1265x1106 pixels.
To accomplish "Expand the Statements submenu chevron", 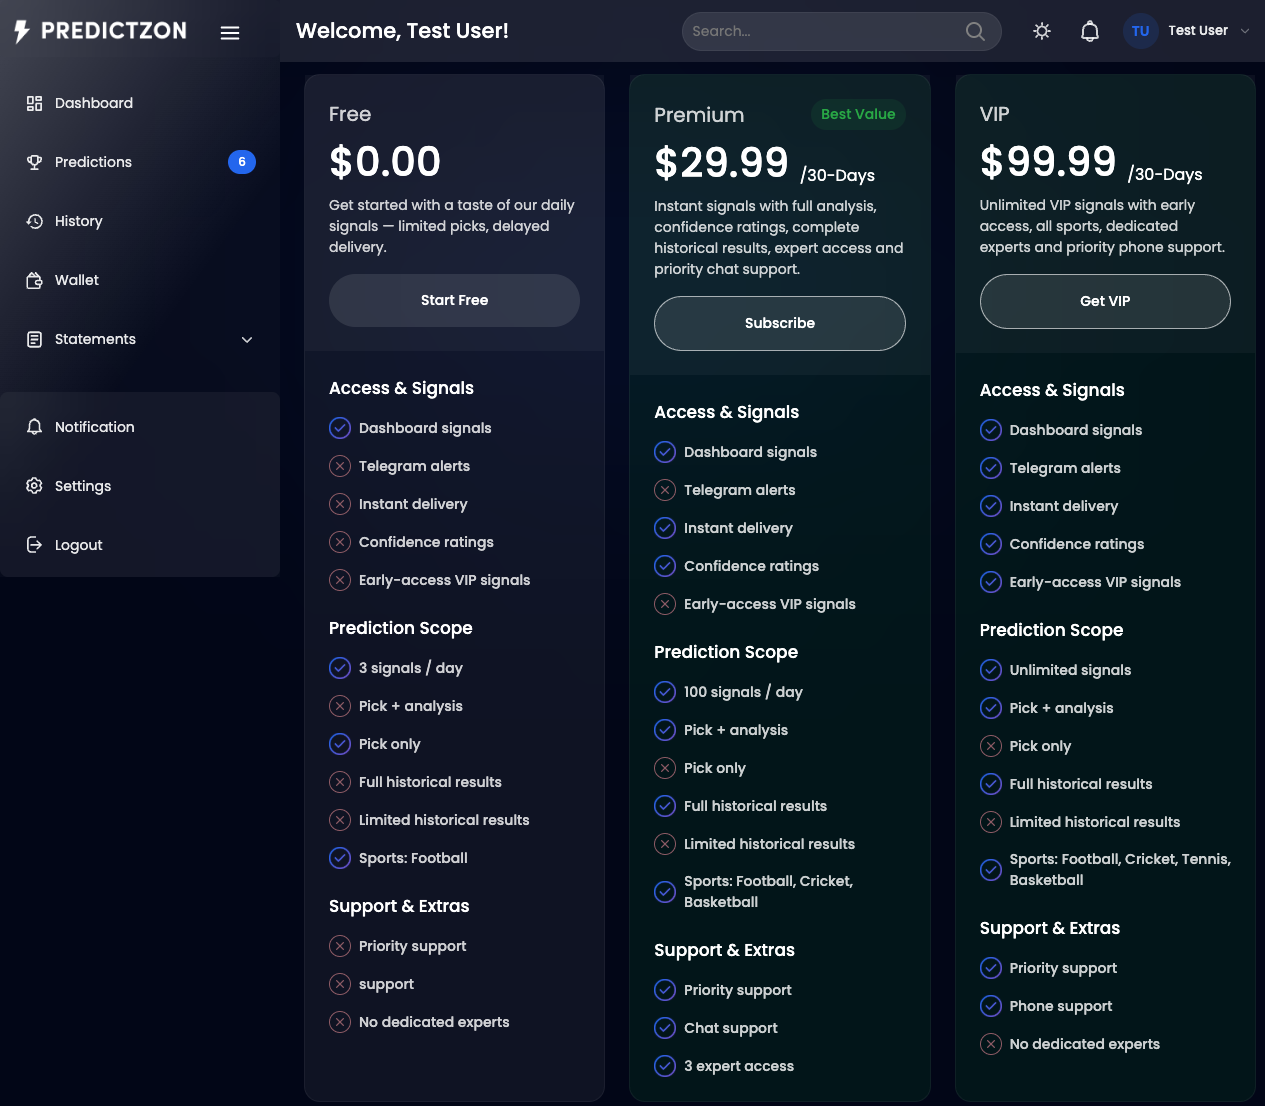I will [x=247, y=340].
